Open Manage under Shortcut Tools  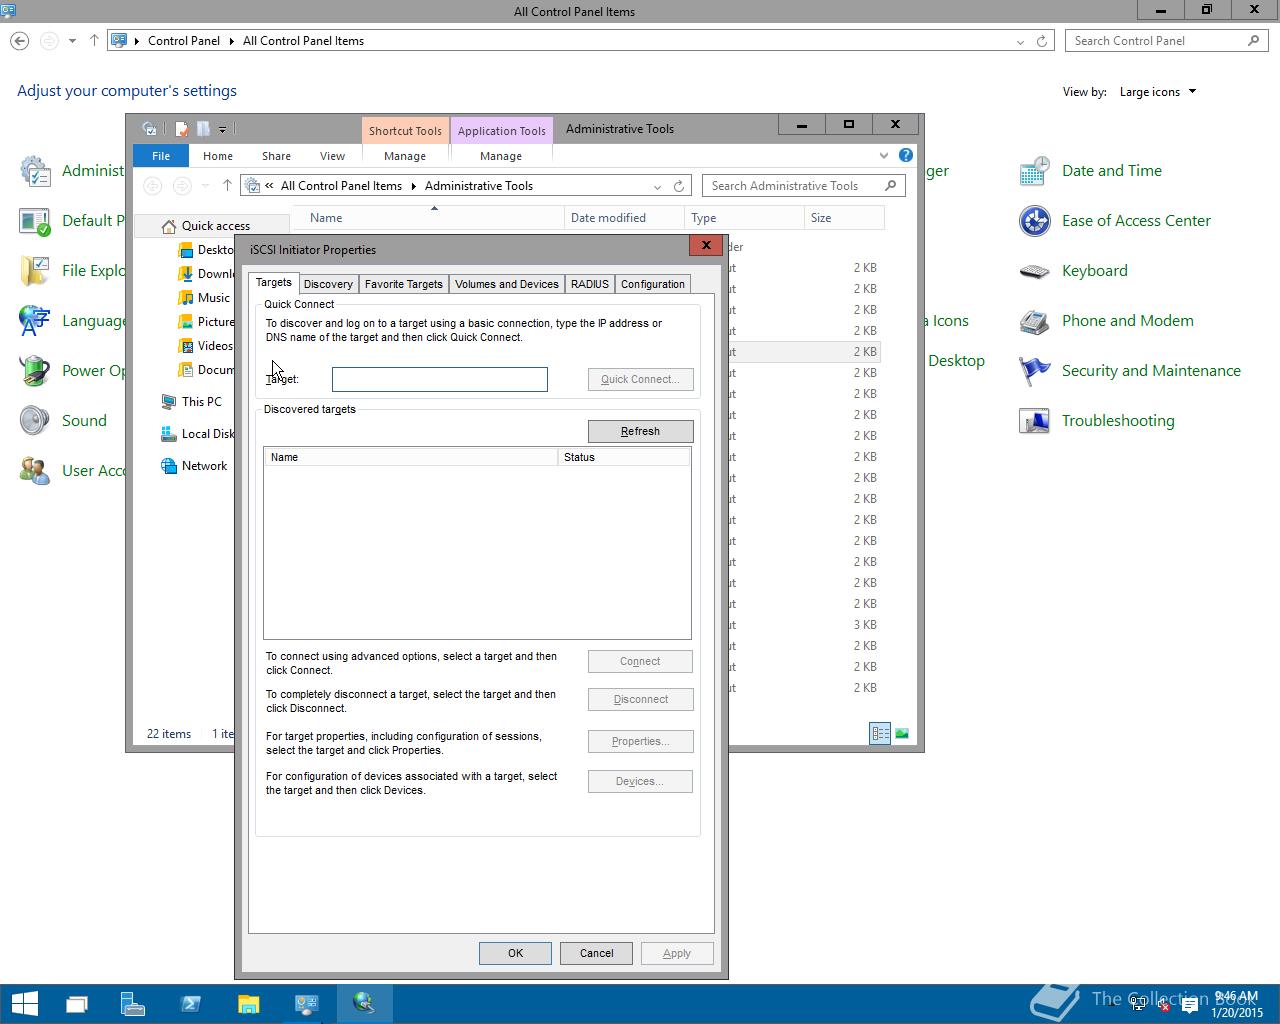point(405,156)
